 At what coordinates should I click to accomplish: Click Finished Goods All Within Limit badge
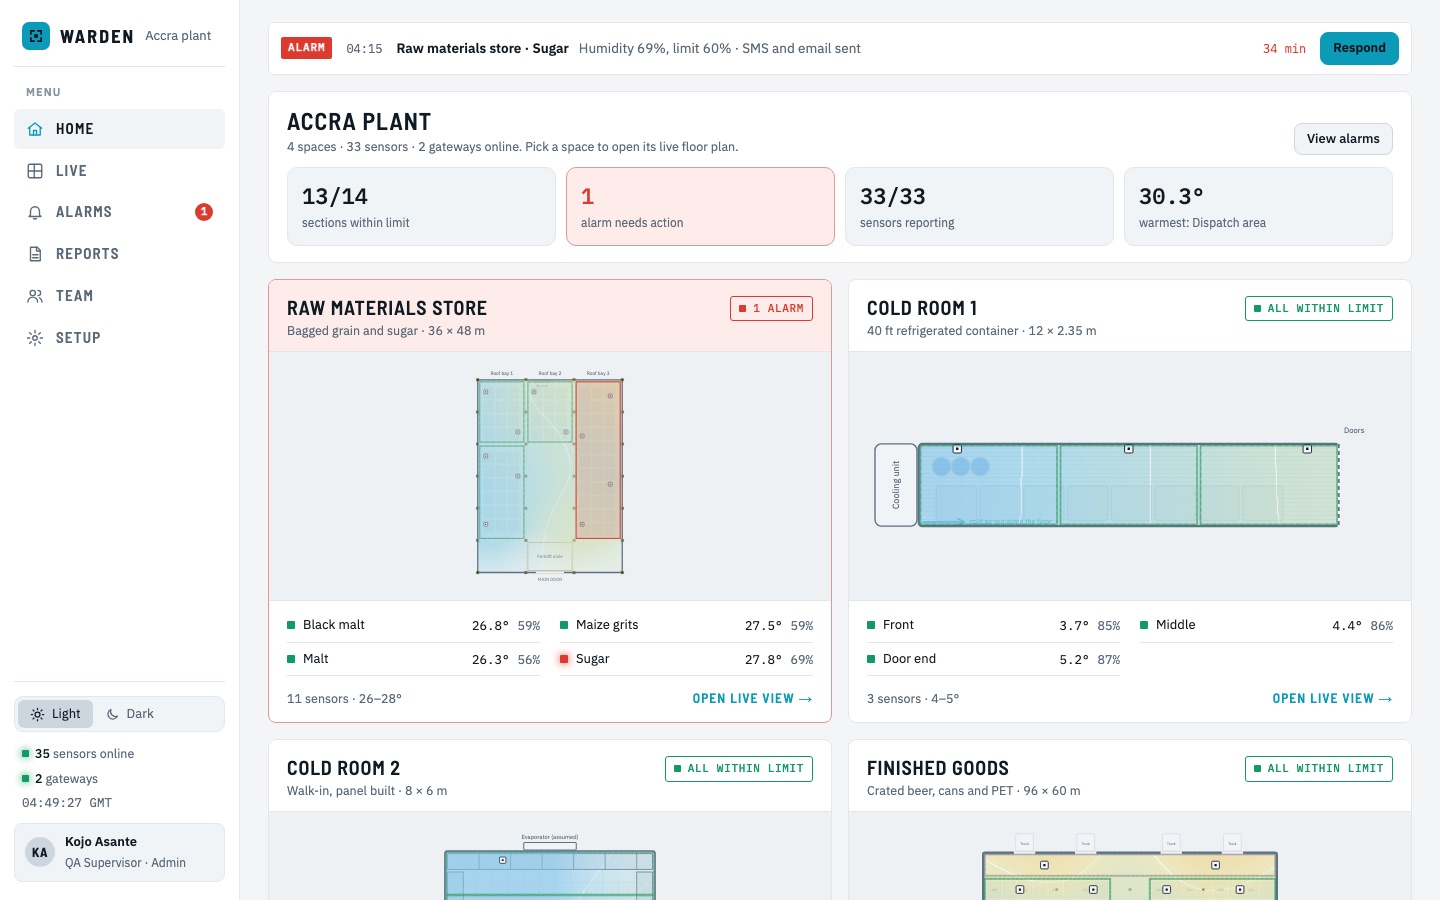1319,769
